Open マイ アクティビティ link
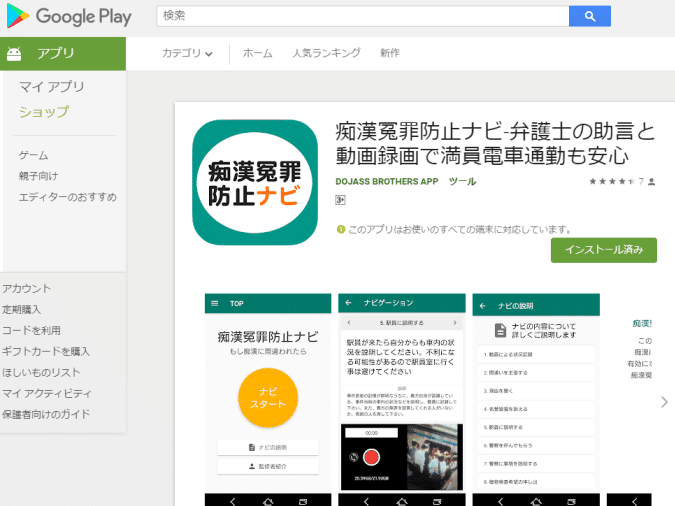Screen dimensions: 675x506 click(47, 393)
